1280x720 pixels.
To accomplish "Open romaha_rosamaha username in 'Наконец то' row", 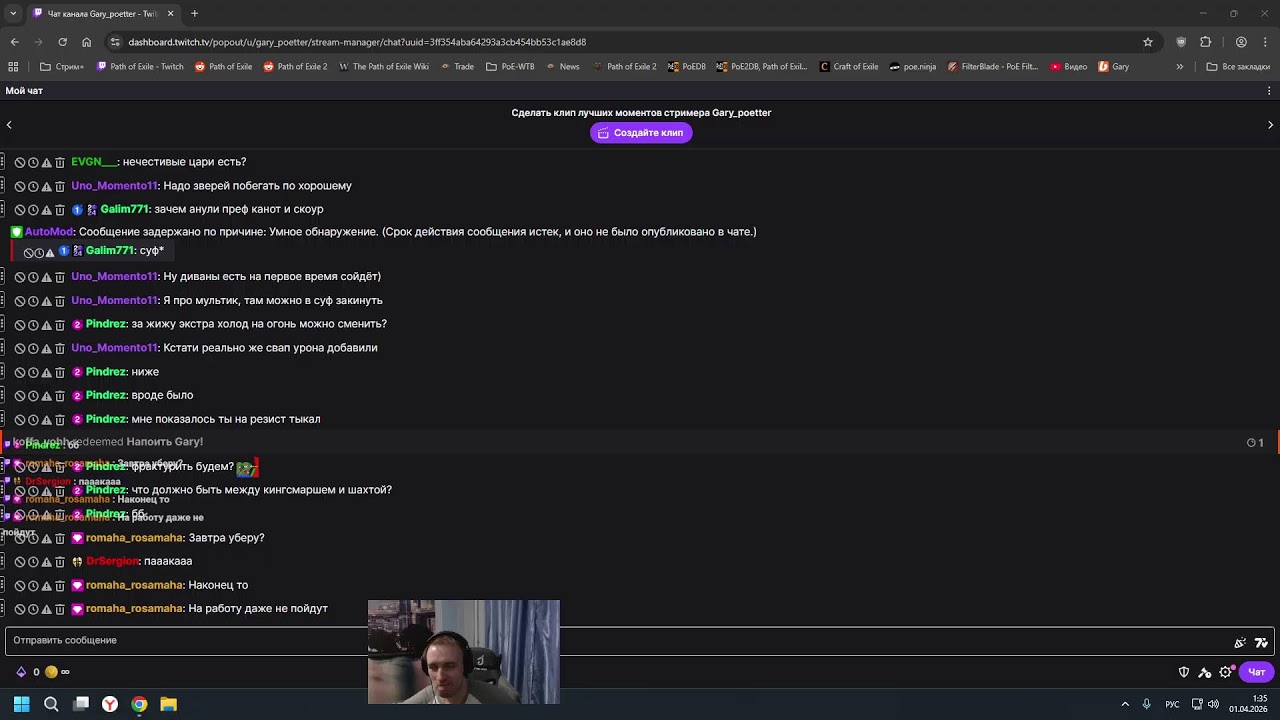I will (134, 586).
